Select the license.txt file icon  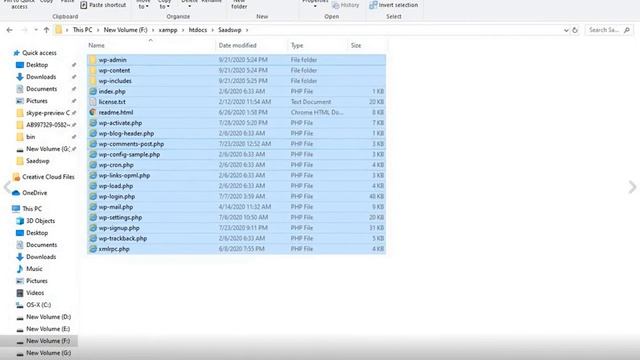point(93,102)
